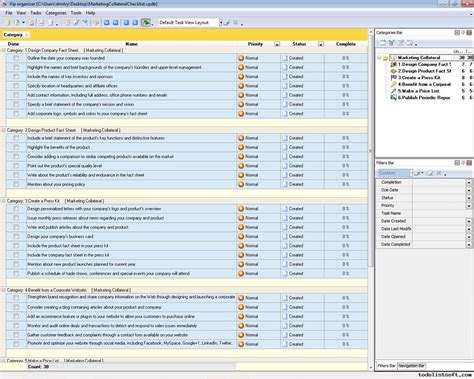Click the pin icon in the Filters Bar header
The width and height of the screenshot is (474, 379).
(x=463, y=163)
